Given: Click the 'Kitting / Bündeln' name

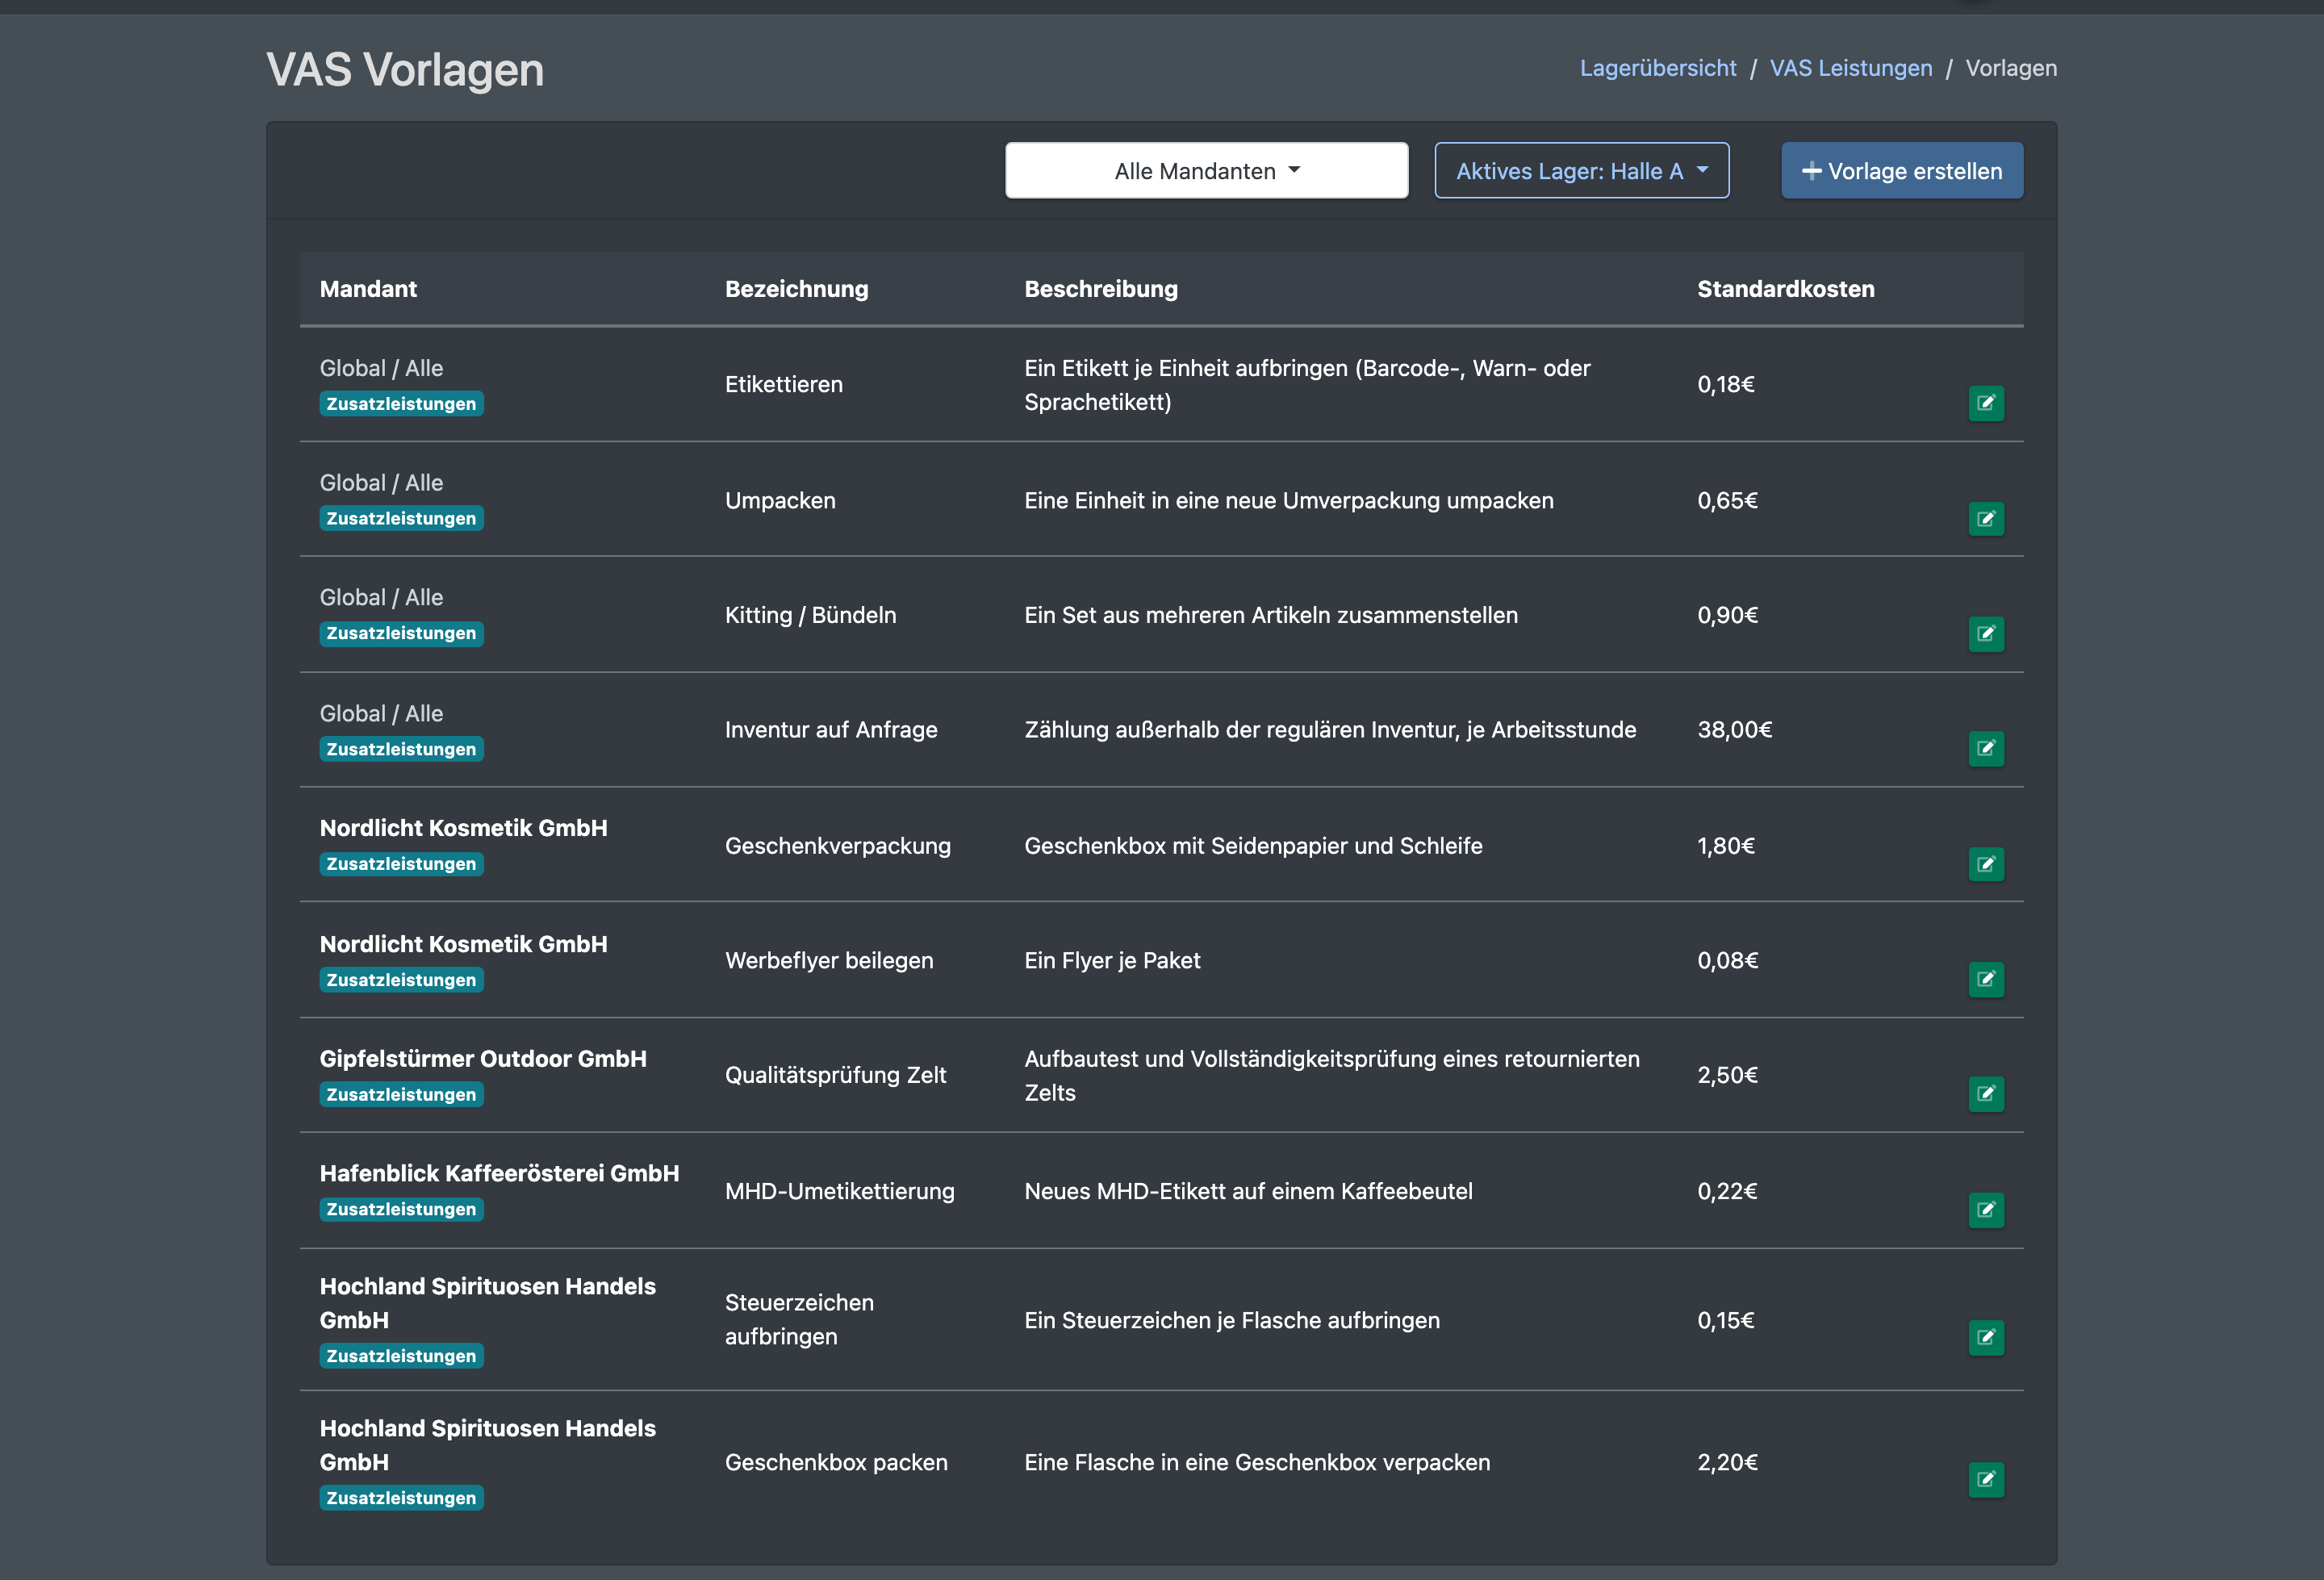Looking at the screenshot, I should point(810,615).
